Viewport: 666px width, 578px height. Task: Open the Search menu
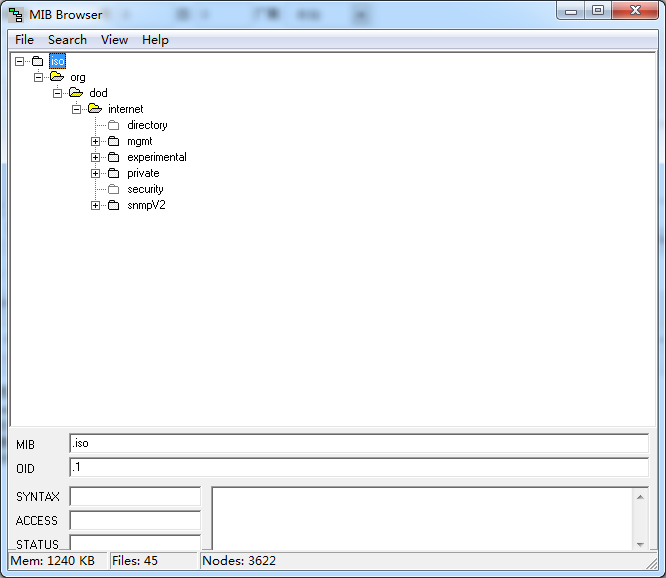pos(67,40)
